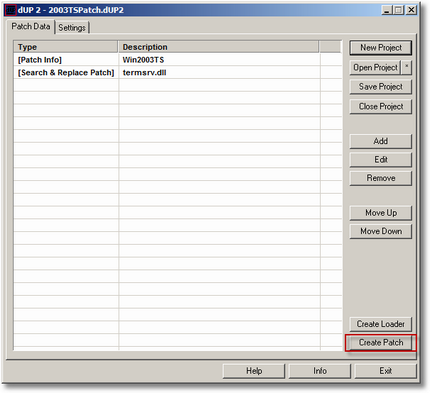Click Save Project
This screenshot has width=430, height=393.
tap(381, 87)
